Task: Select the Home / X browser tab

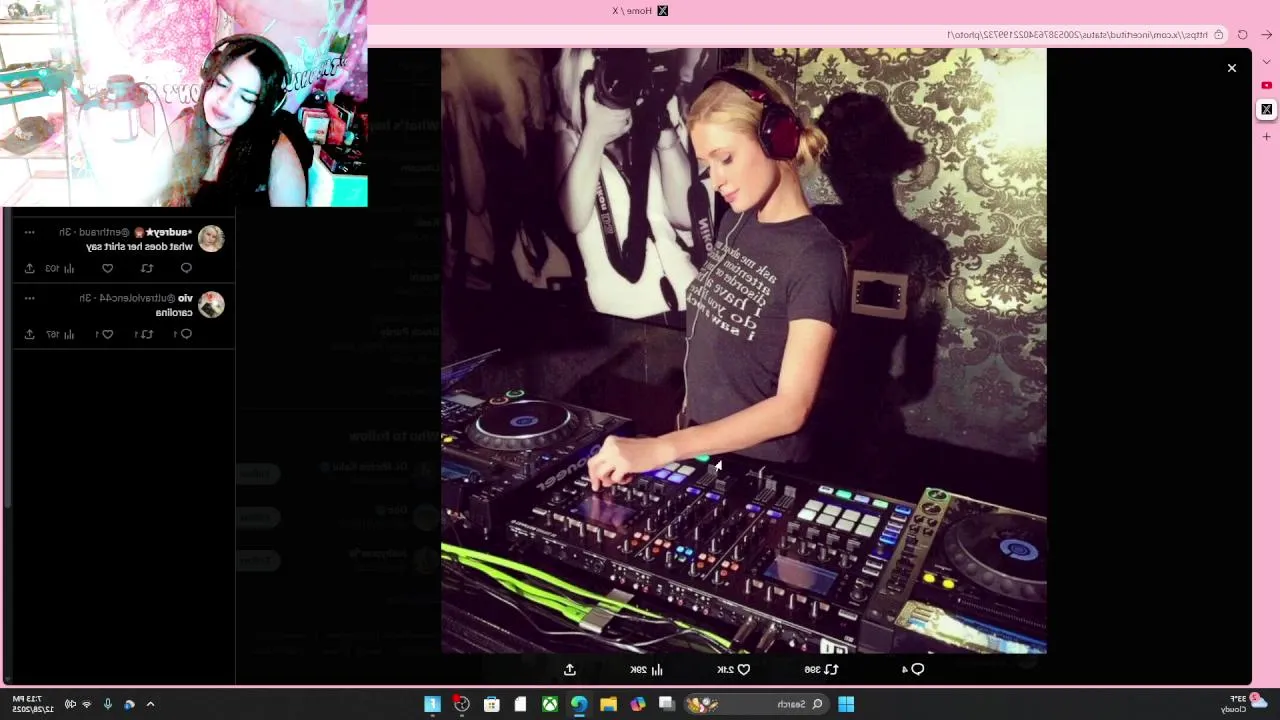Action: [x=640, y=10]
